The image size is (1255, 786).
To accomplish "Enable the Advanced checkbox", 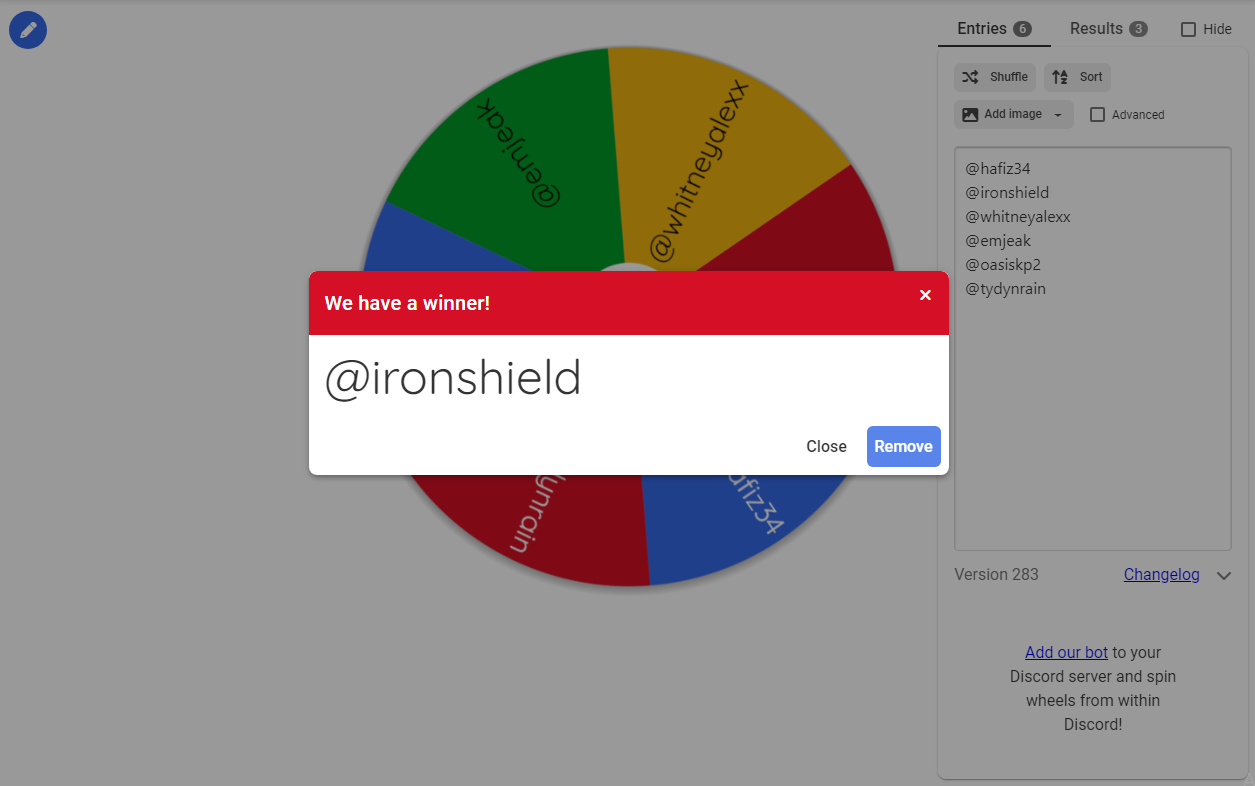I will tap(1097, 115).
